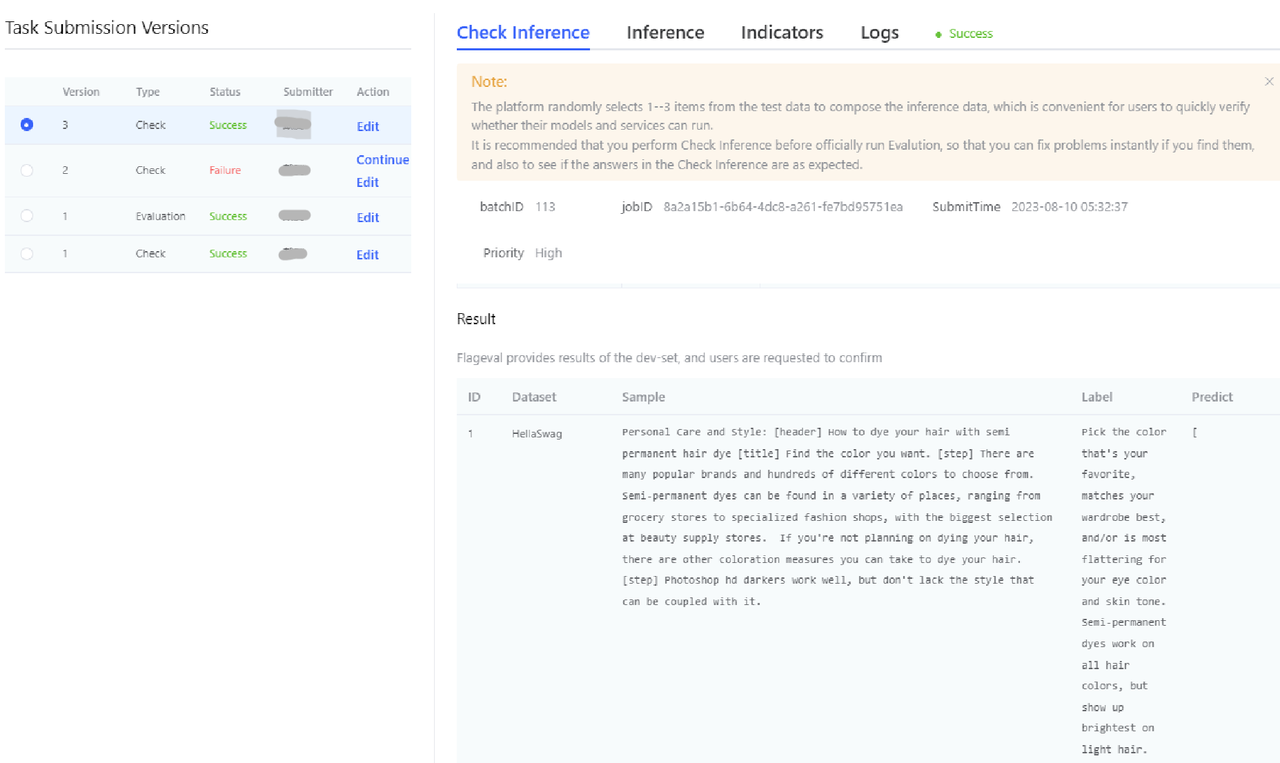Select the last version 1 Check radio button

click(27, 254)
